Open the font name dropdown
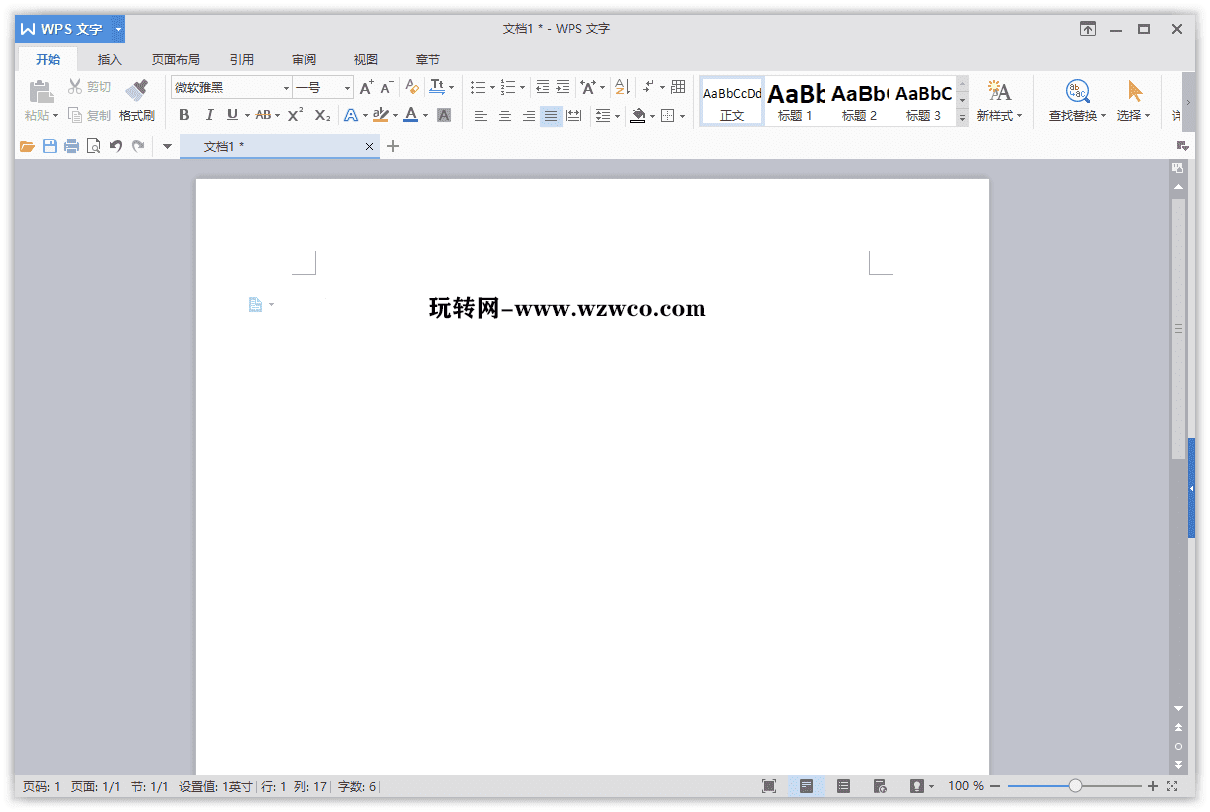Screen dimensions: 1210x812 [286, 87]
